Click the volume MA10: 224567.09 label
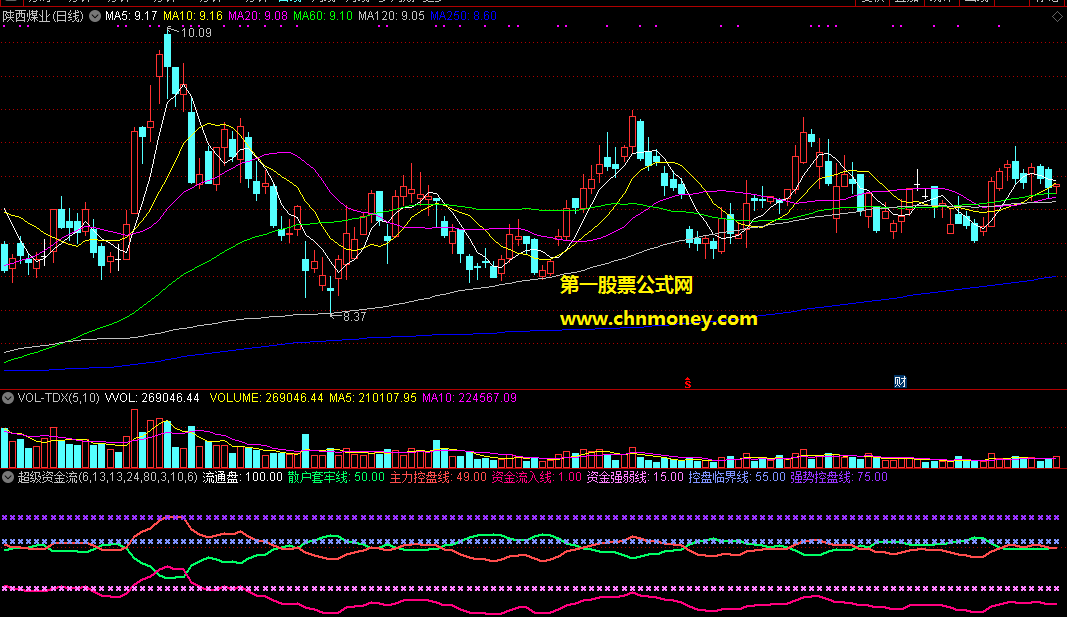1067x617 pixels. tap(469, 398)
